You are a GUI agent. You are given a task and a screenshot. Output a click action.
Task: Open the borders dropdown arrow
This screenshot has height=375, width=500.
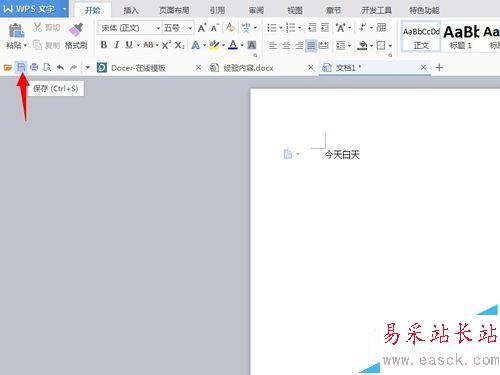tap(390, 46)
